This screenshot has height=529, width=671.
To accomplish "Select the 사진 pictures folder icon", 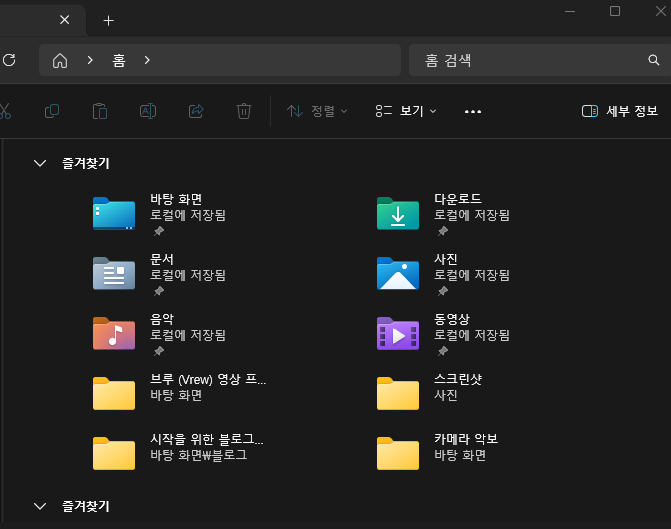I will pyautogui.click(x=398, y=273).
